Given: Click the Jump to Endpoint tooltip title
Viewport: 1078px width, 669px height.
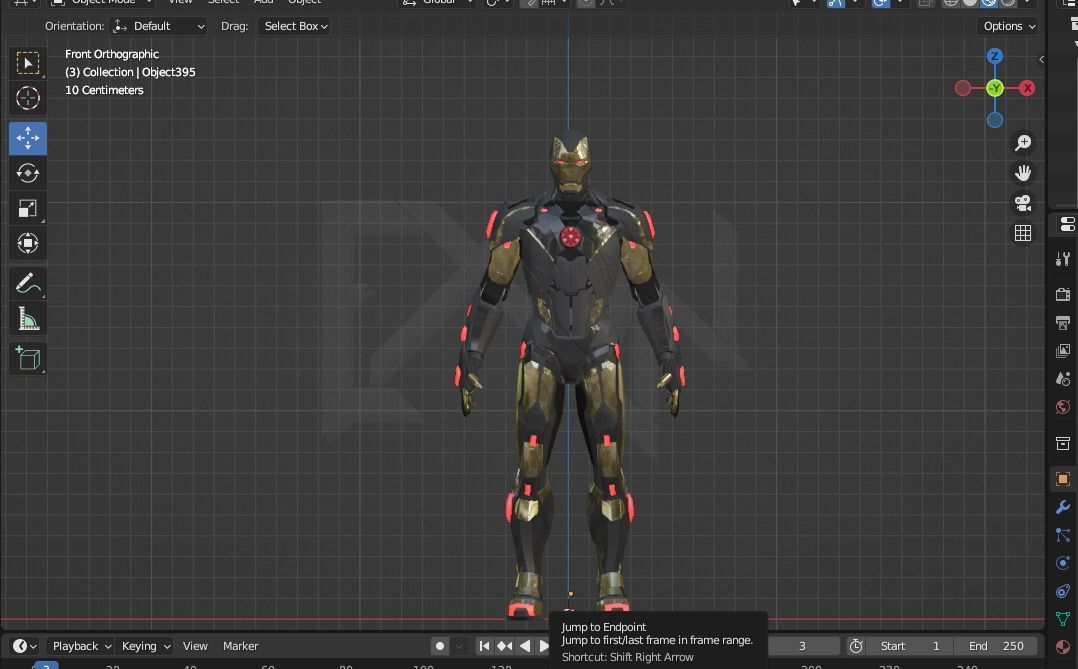Looking at the screenshot, I should [604, 627].
